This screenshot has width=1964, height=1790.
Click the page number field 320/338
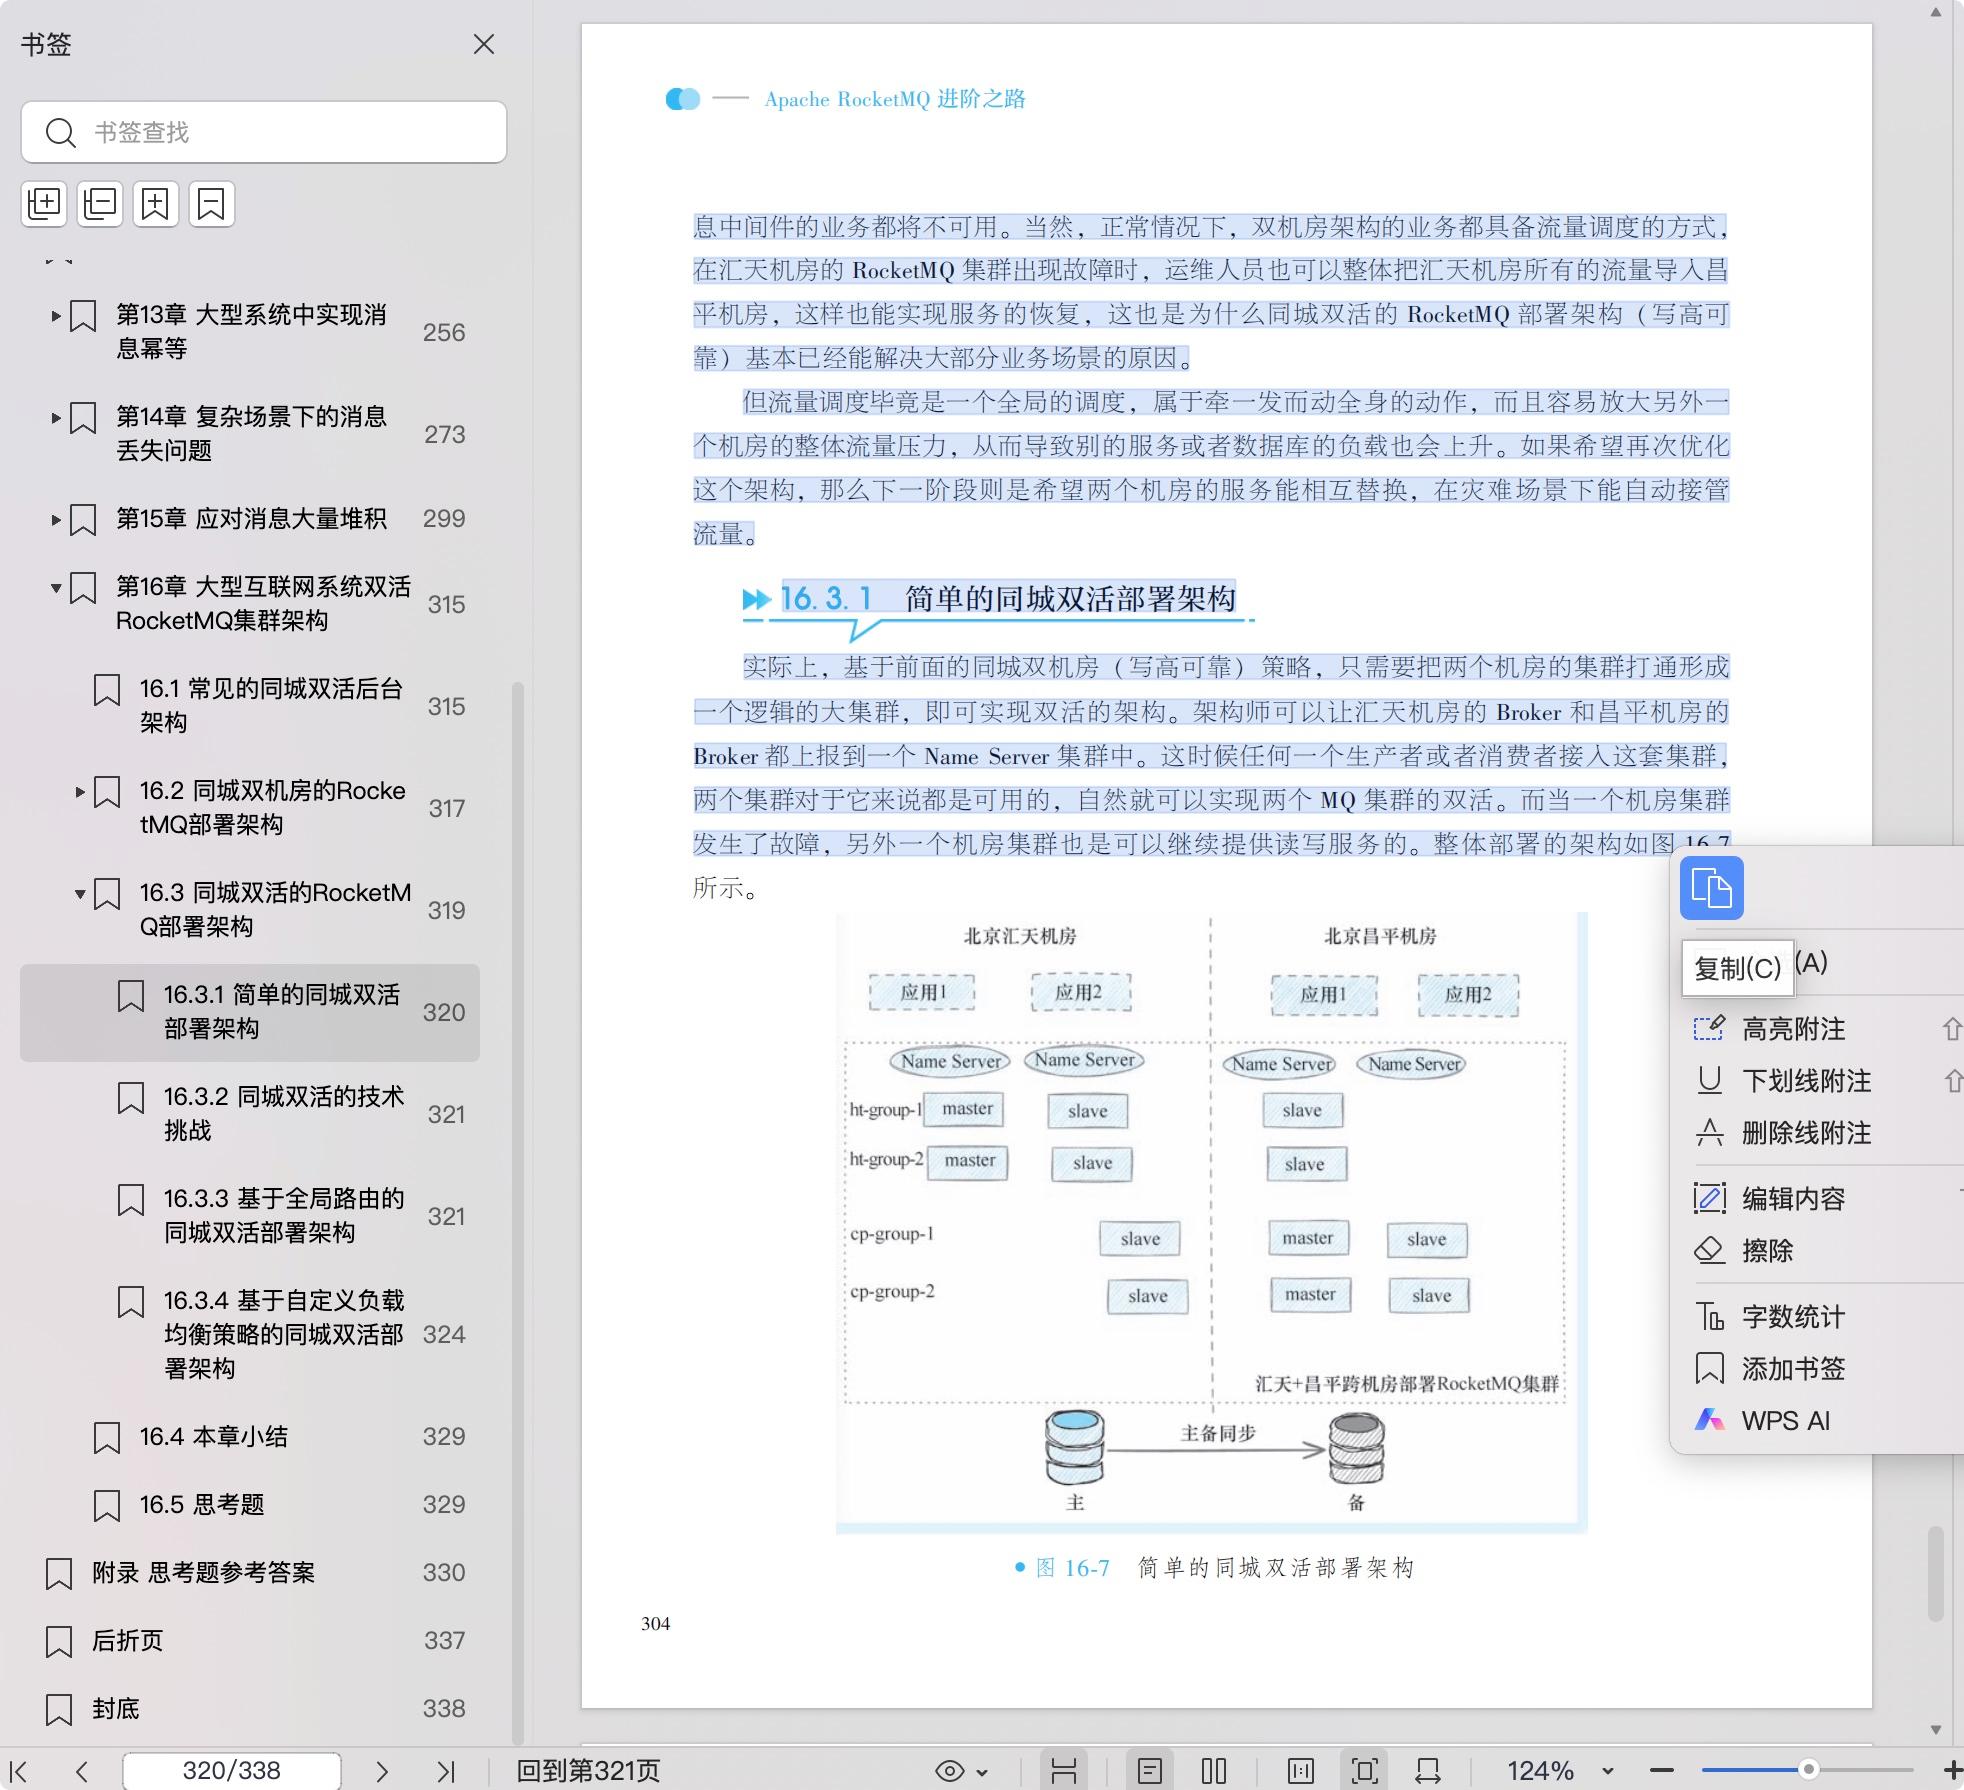231,1771
